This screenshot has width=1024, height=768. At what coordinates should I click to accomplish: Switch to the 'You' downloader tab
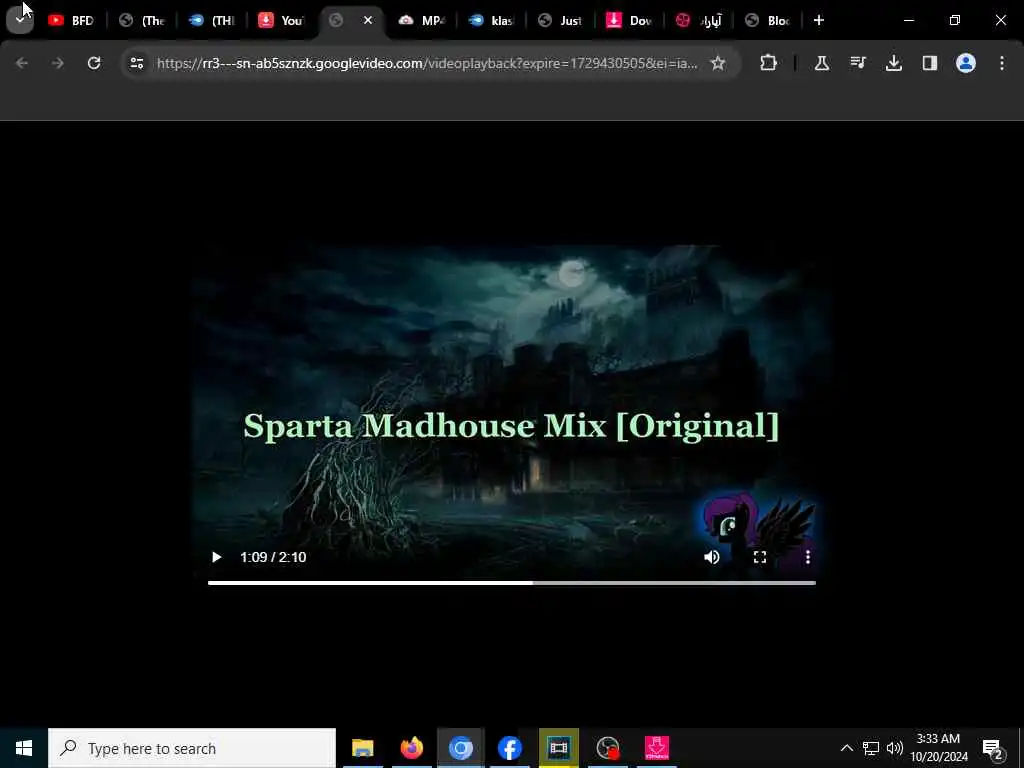coord(281,20)
